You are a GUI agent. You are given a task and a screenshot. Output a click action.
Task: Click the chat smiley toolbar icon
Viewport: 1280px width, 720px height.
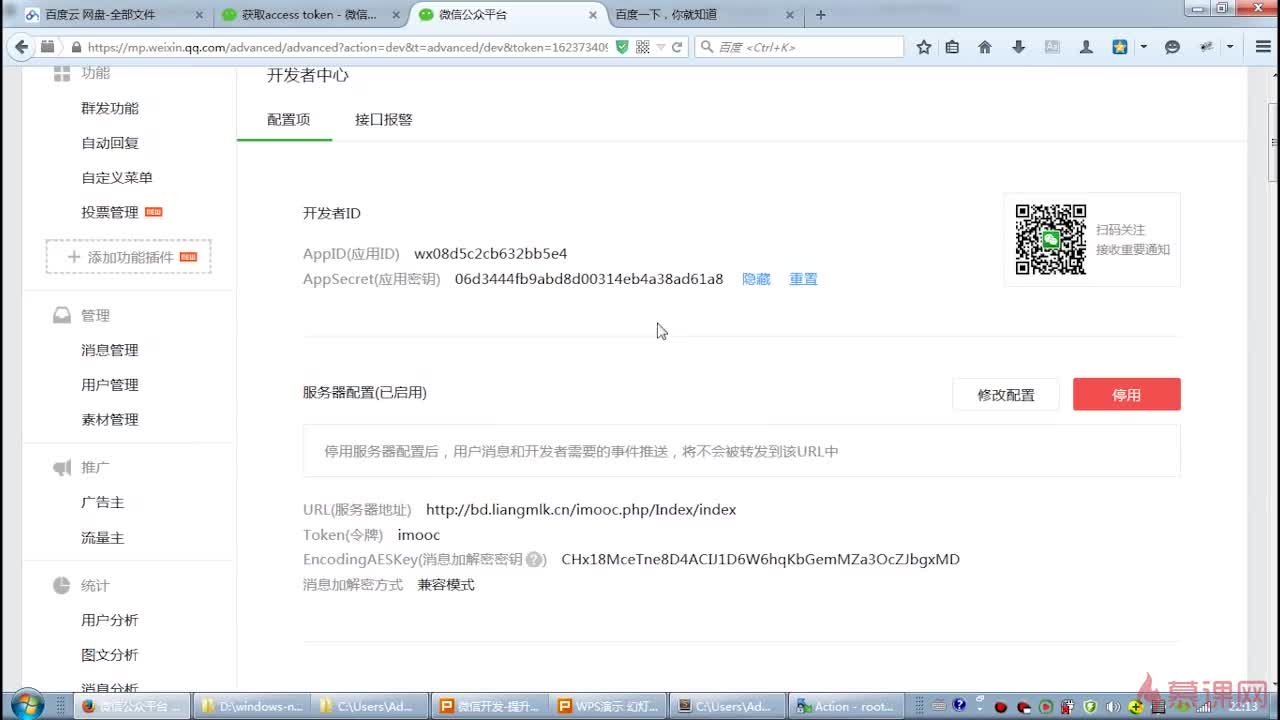[x=1173, y=47]
